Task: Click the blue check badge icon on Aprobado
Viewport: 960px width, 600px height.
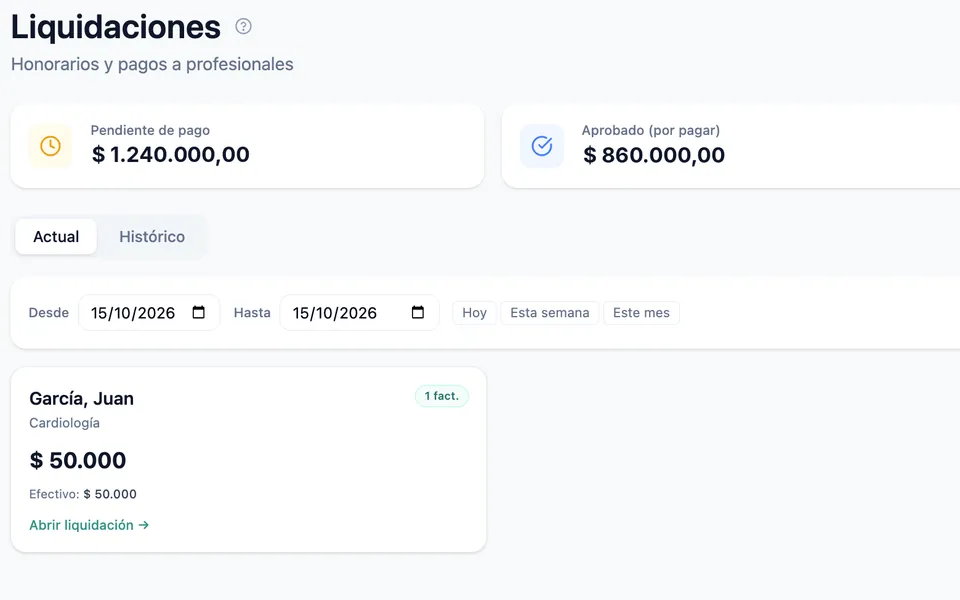Action: (542, 146)
